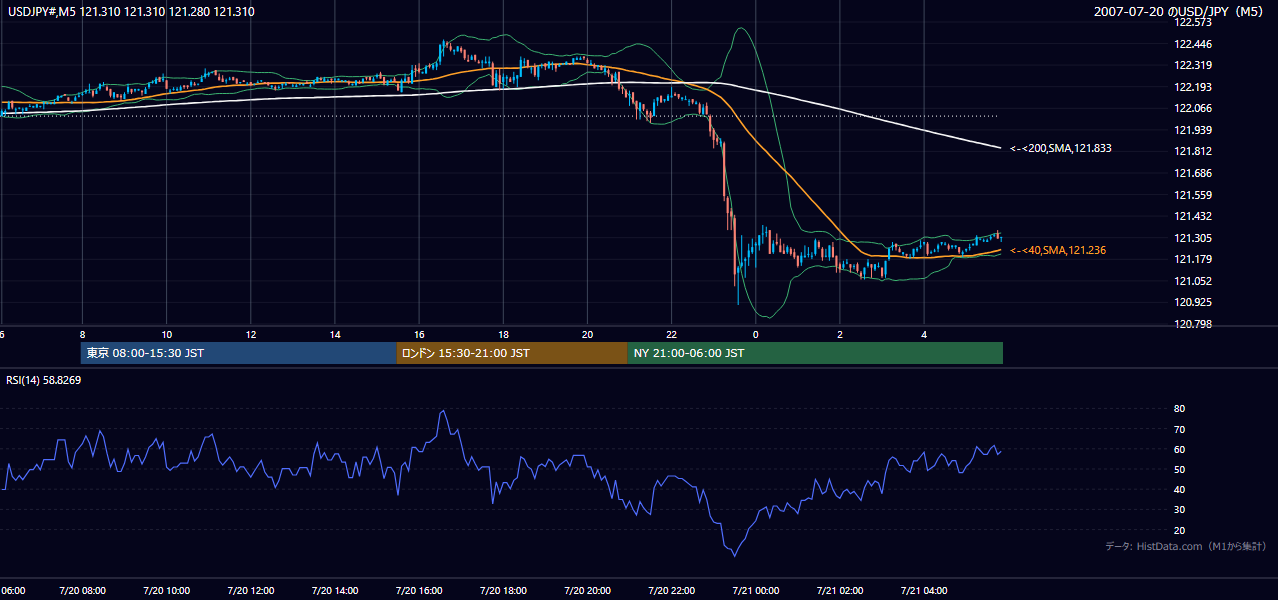The image size is (1278, 600).
Task: Click hour label 14 under the price chart
Action: (x=335, y=334)
